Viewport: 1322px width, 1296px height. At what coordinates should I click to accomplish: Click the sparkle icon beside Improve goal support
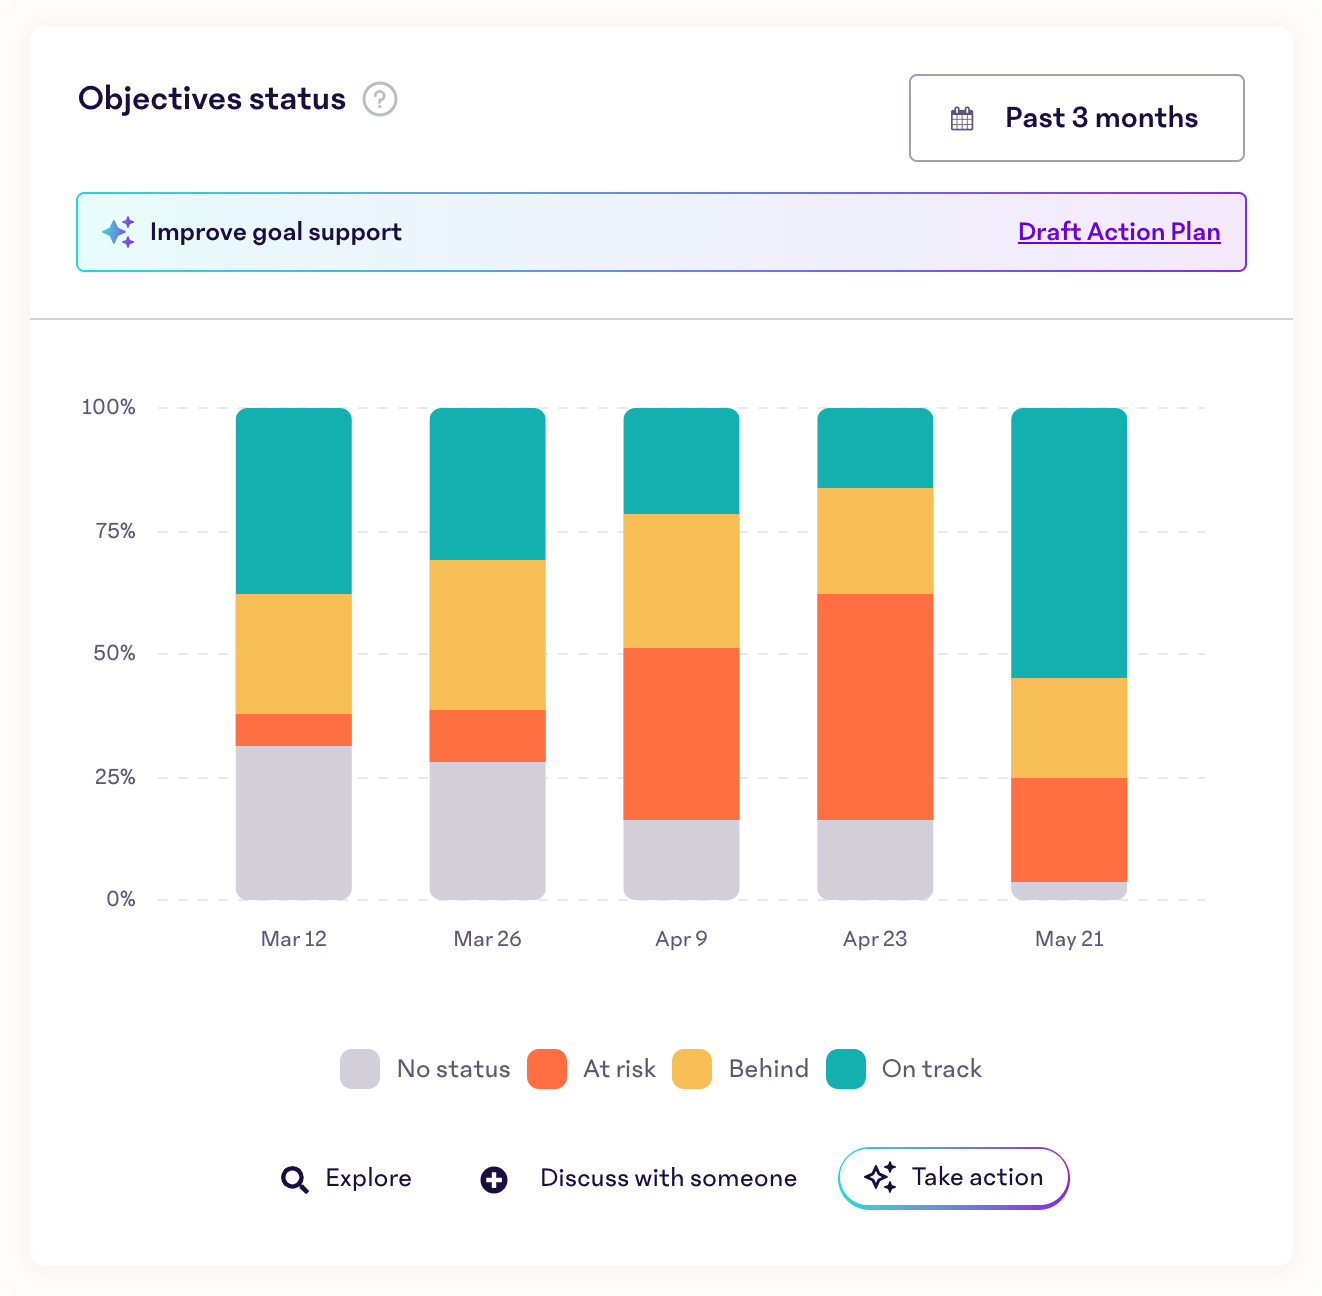coord(119,232)
